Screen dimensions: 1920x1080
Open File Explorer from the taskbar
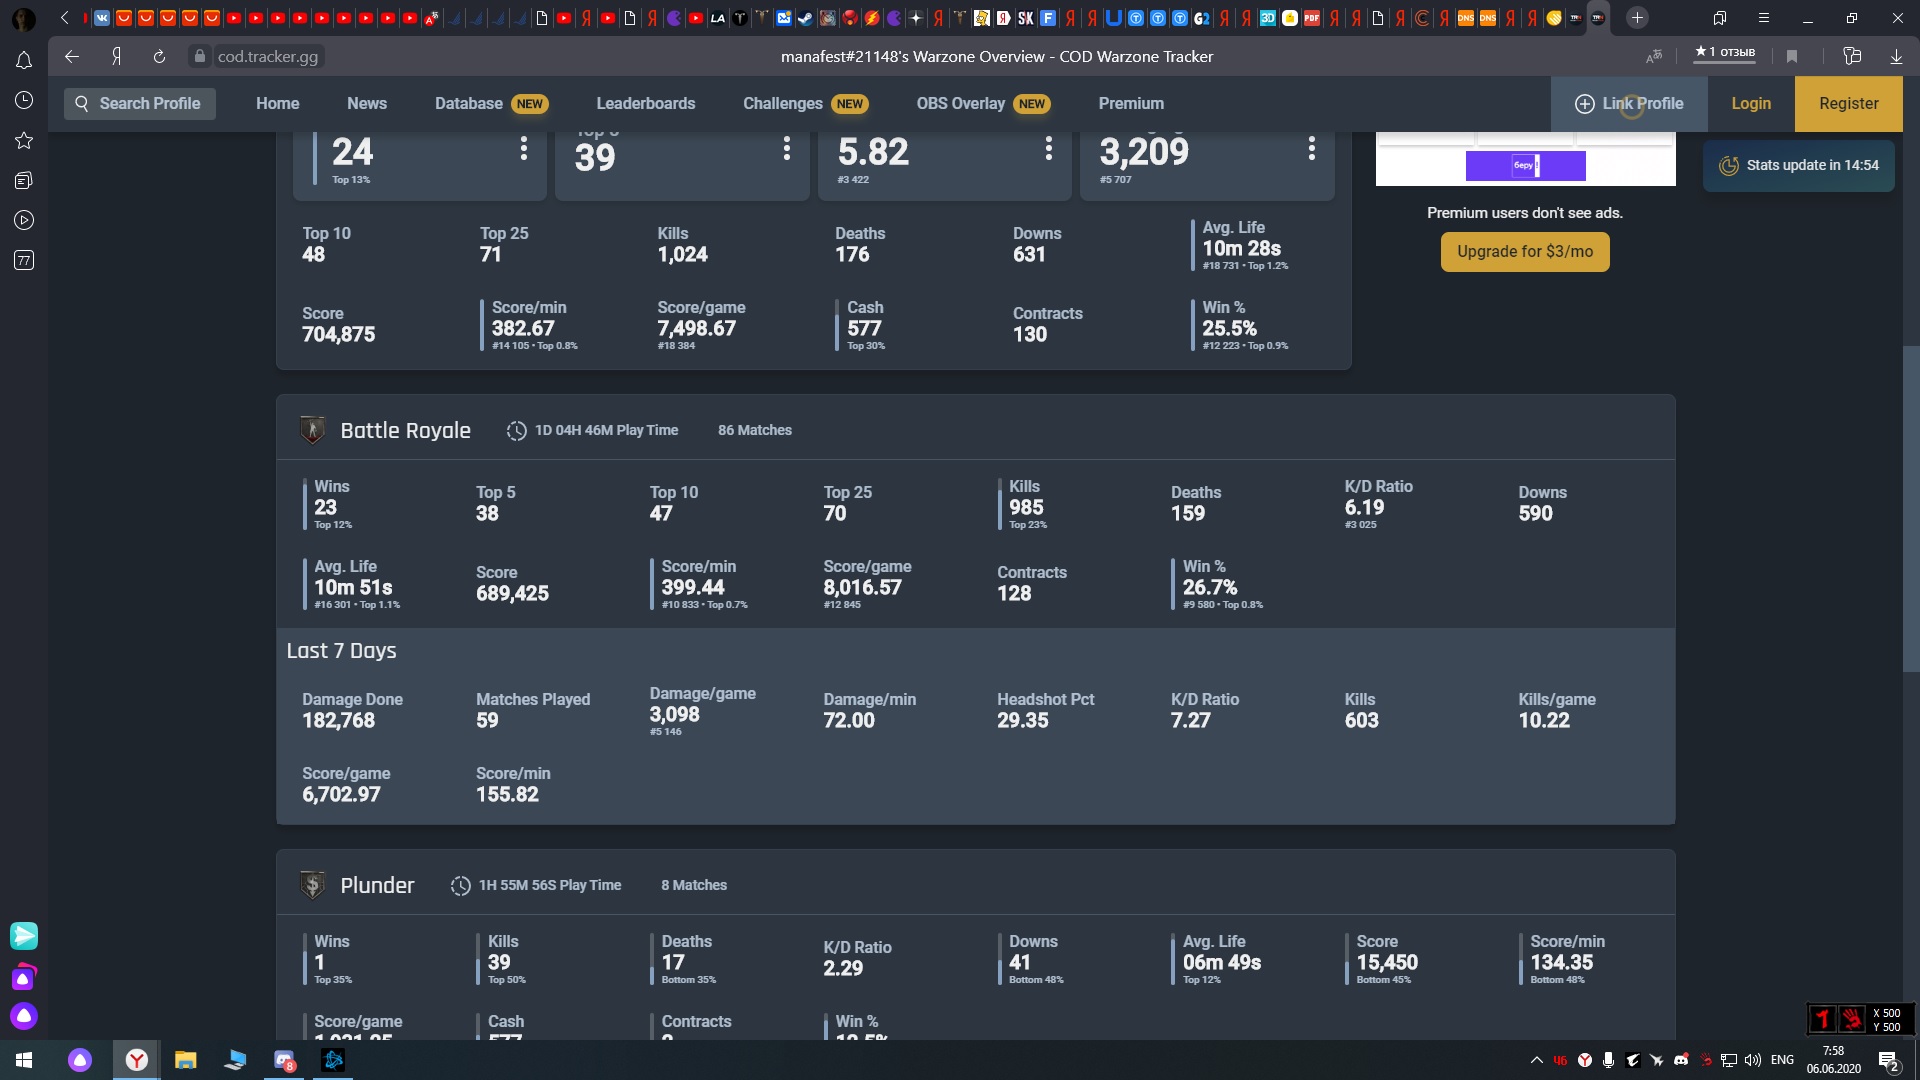click(185, 1060)
